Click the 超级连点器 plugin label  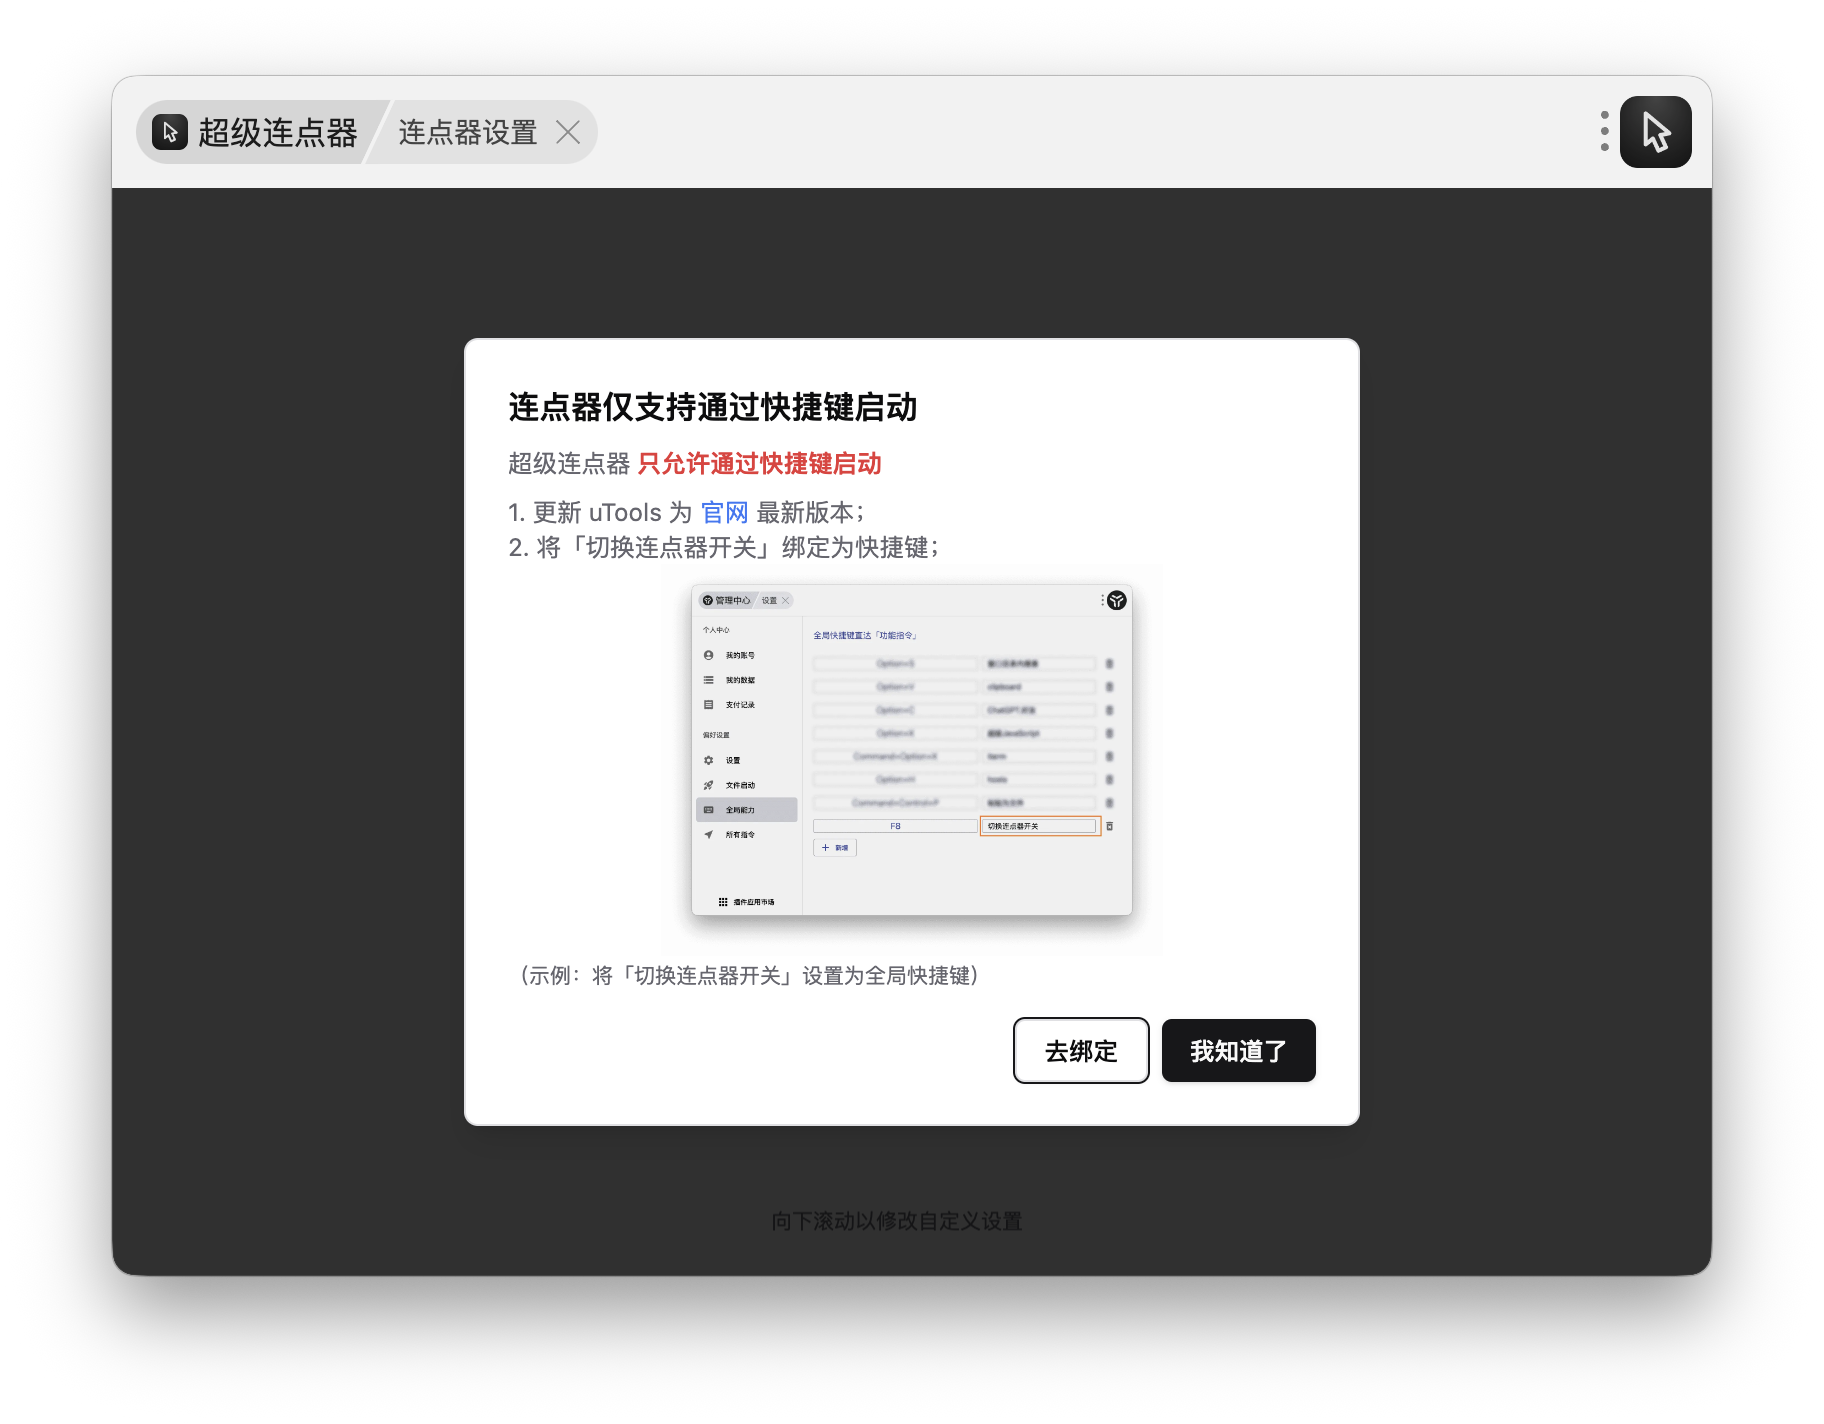pos(277,132)
